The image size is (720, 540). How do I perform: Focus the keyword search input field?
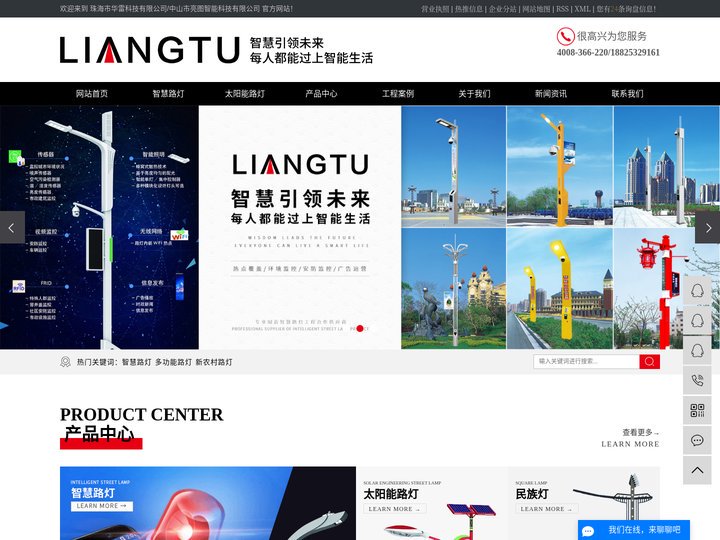(x=586, y=361)
